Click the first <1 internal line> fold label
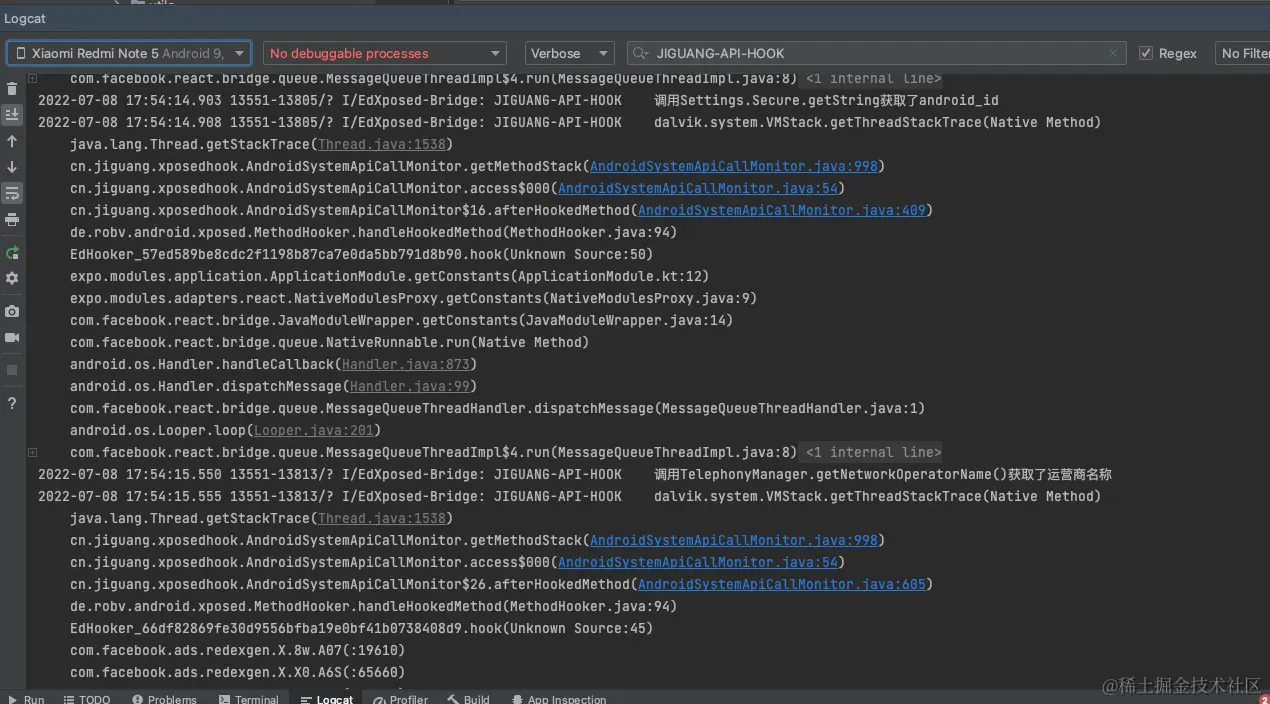1270x704 pixels. 873,78
